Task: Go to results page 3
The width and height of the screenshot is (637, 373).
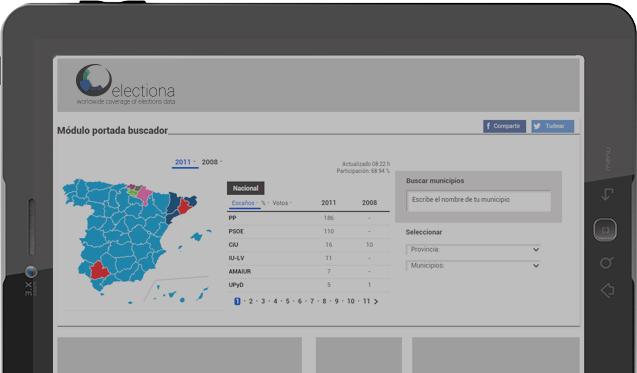Action: 263,301
